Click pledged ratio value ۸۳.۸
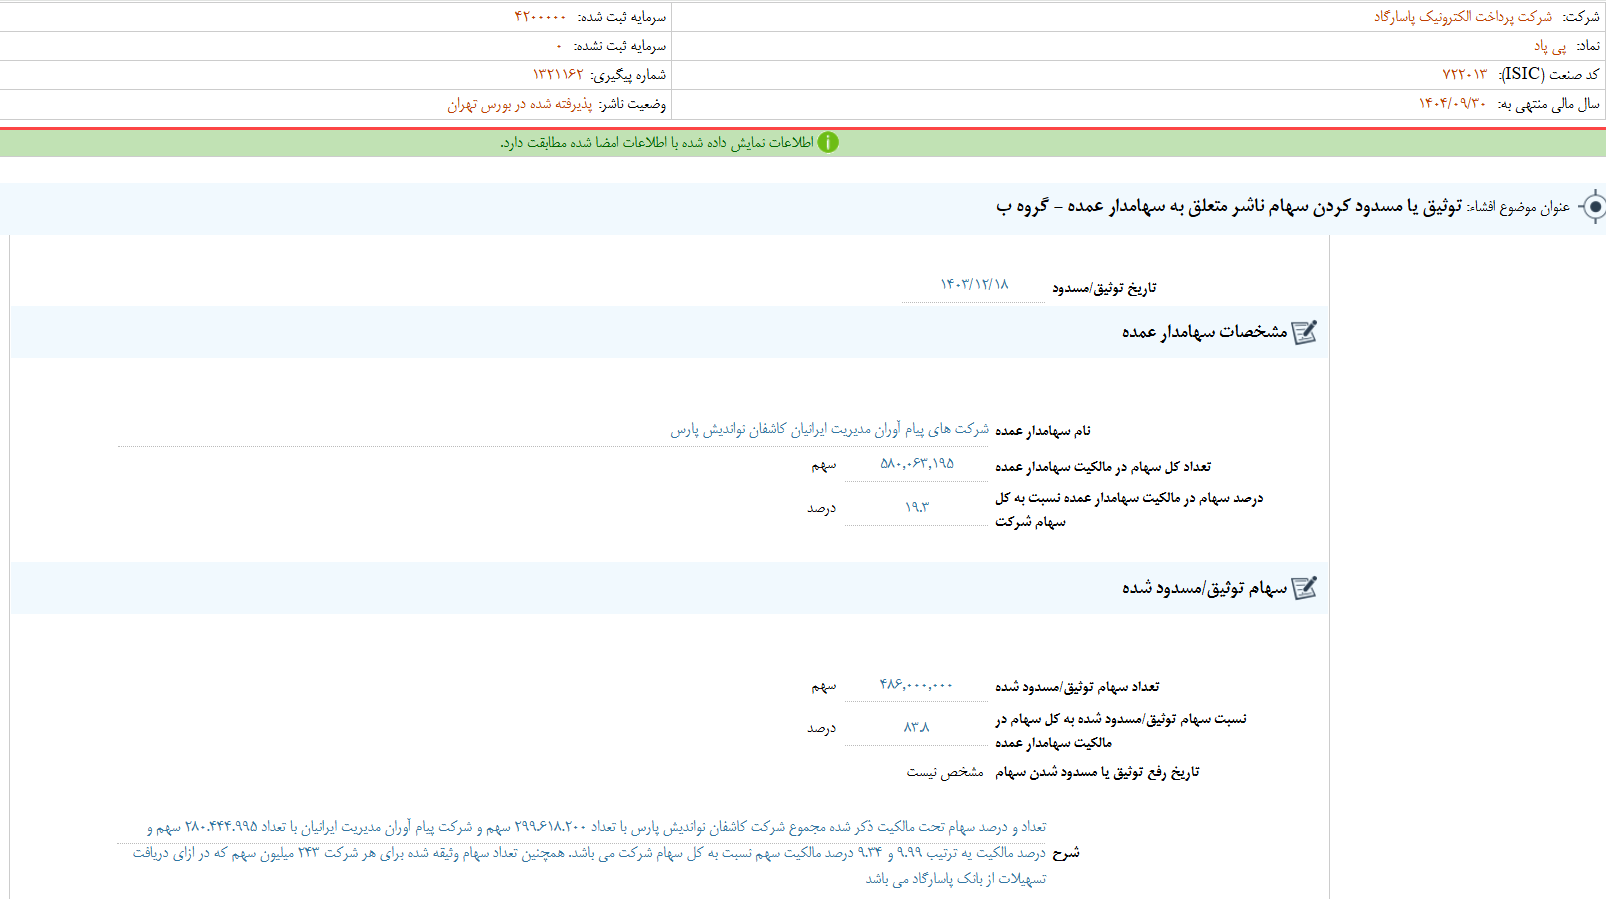This screenshot has height=899, width=1606. pyautogui.click(x=917, y=728)
